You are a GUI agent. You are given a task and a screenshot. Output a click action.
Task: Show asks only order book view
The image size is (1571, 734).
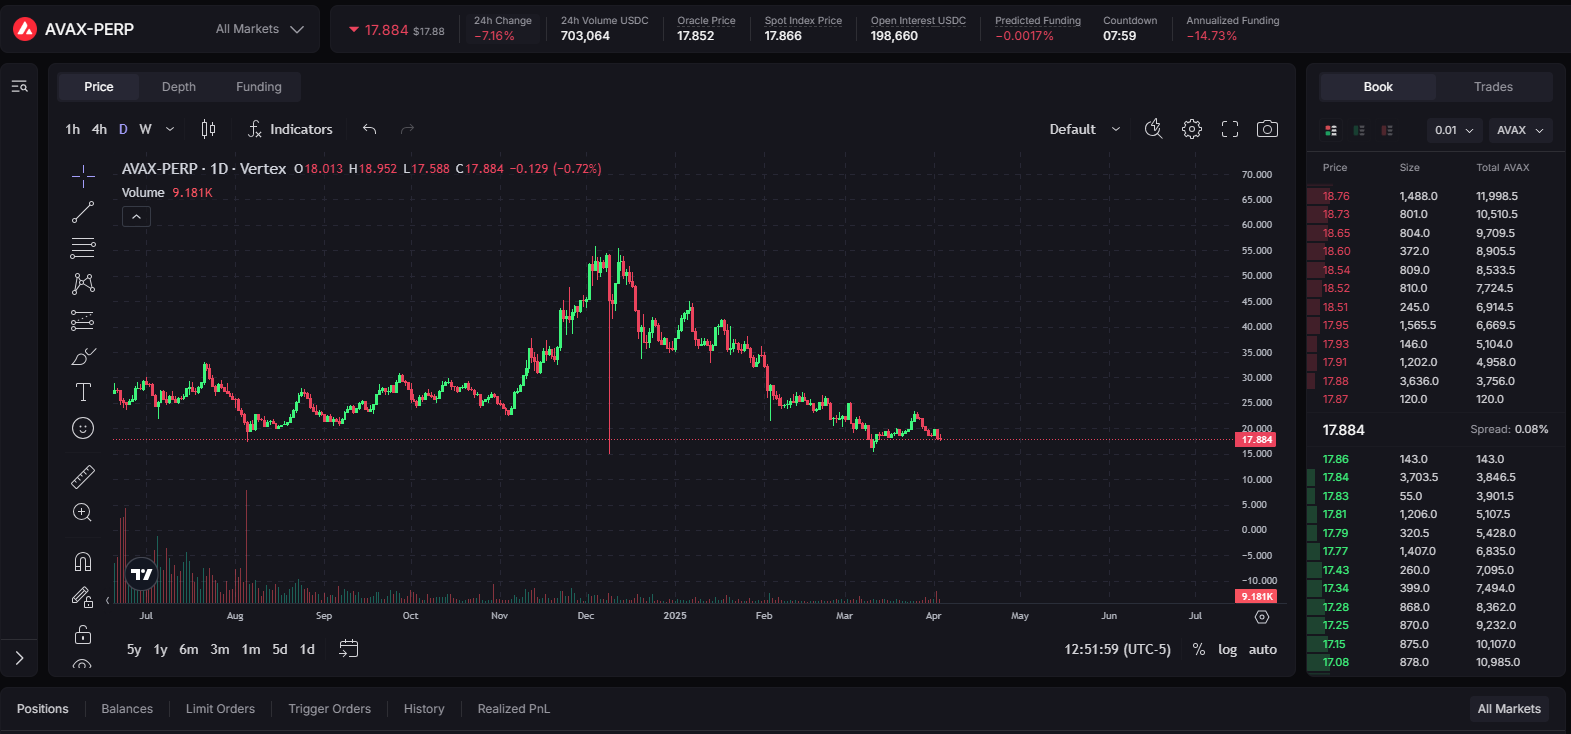pos(1387,130)
